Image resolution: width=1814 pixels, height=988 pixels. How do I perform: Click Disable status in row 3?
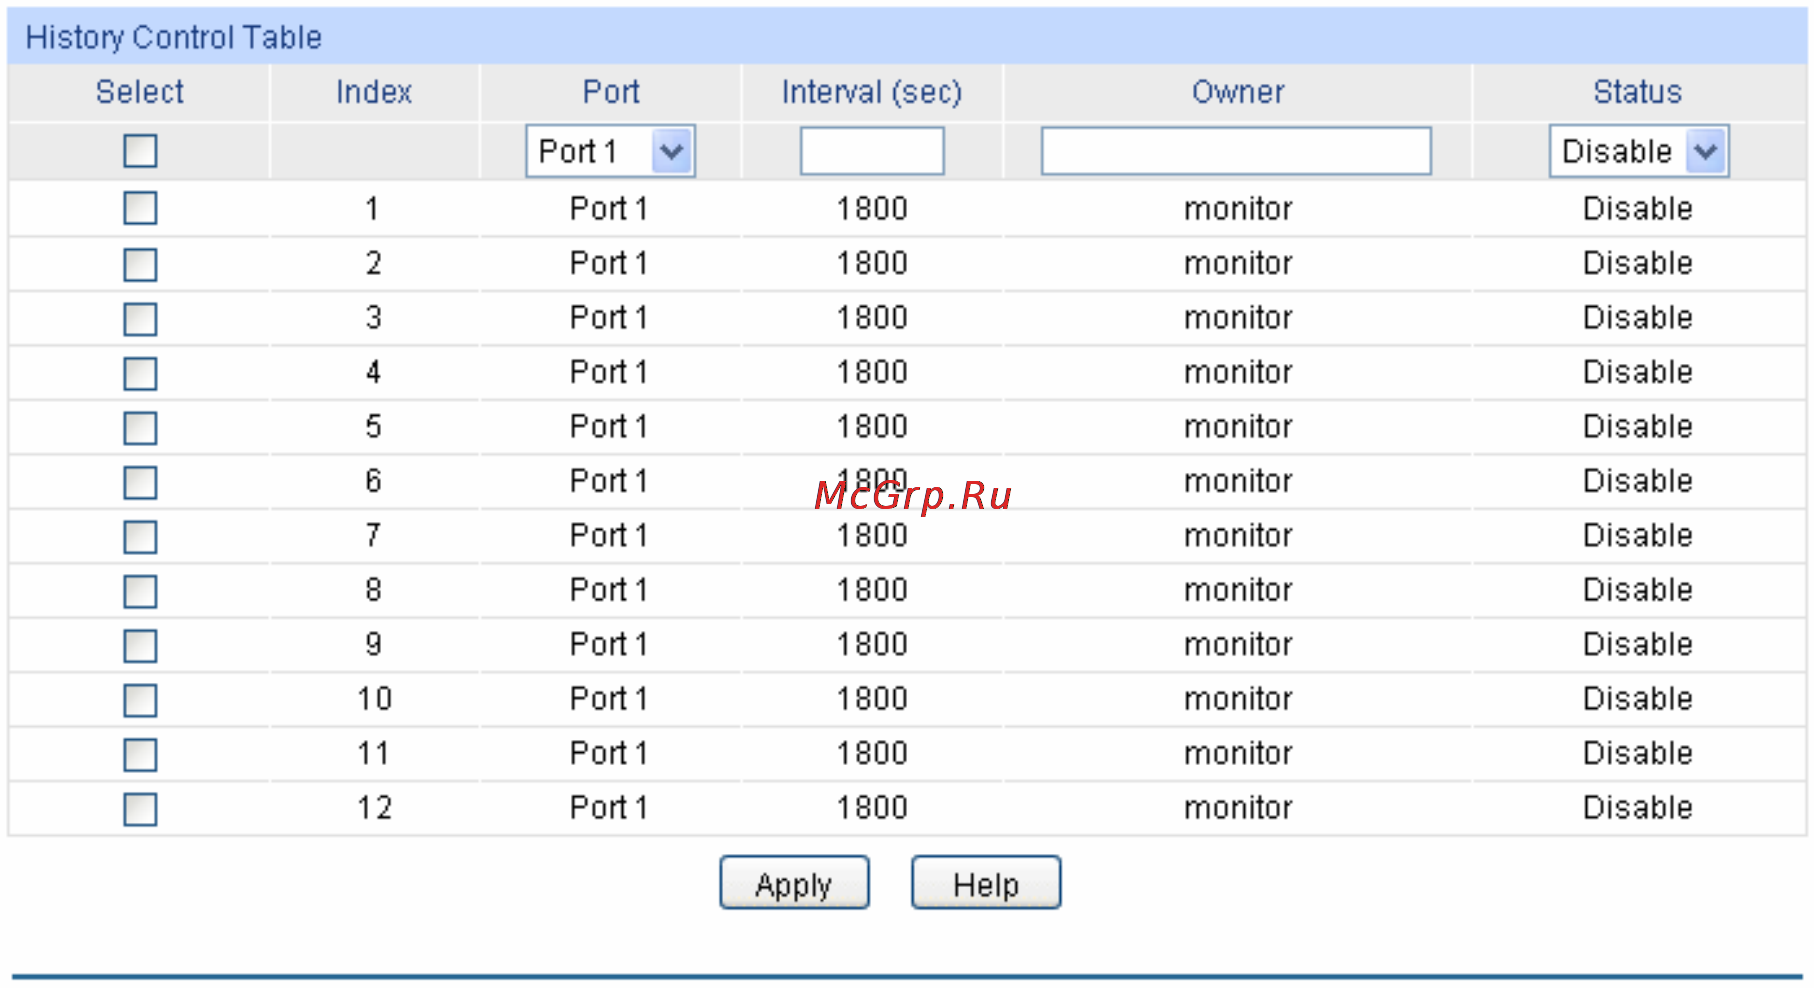click(x=1638, y=317)
